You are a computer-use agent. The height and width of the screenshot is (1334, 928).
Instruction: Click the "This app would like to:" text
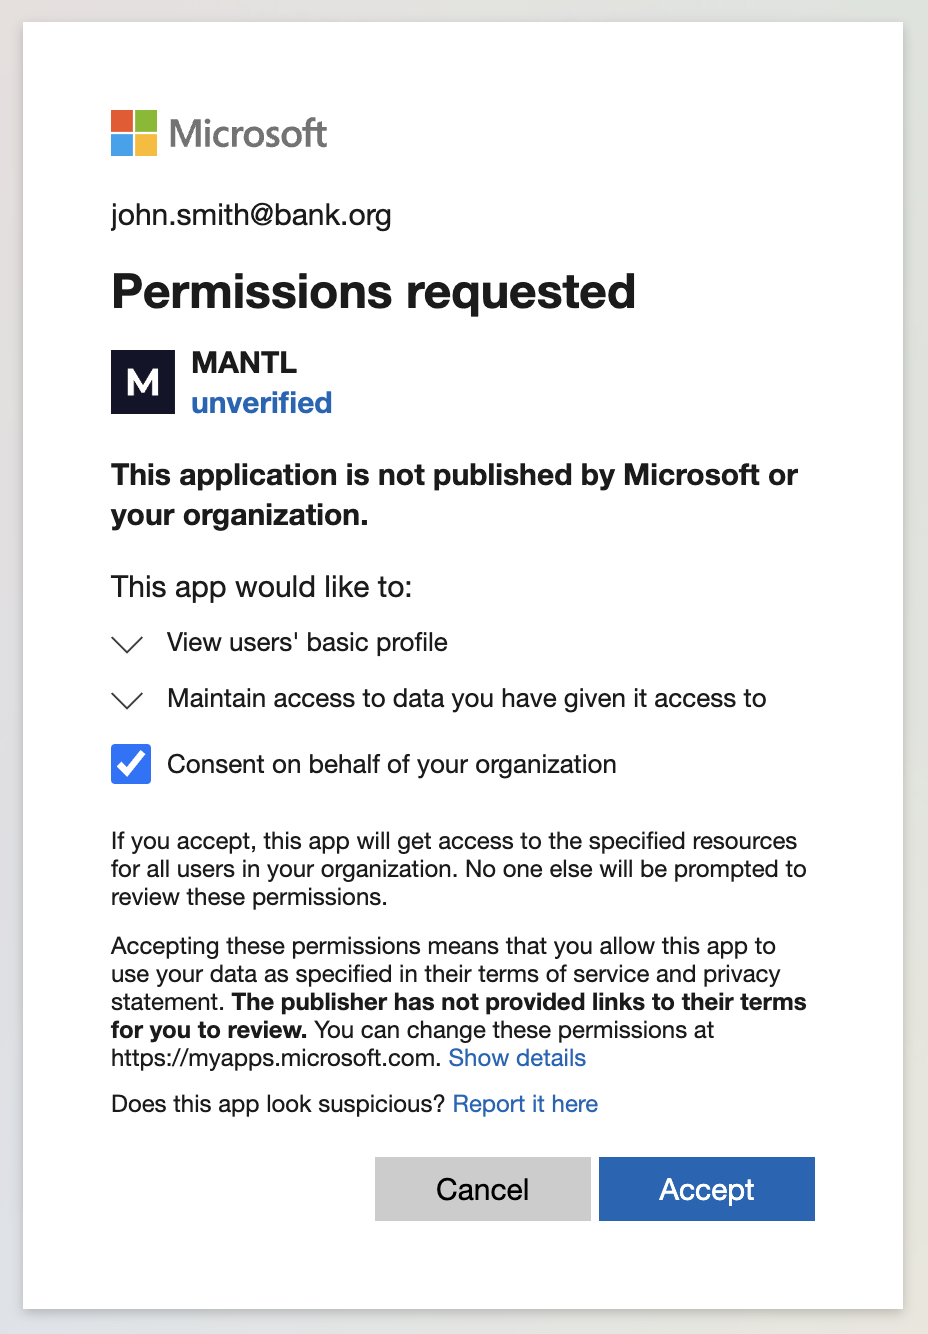pos(261,586)
